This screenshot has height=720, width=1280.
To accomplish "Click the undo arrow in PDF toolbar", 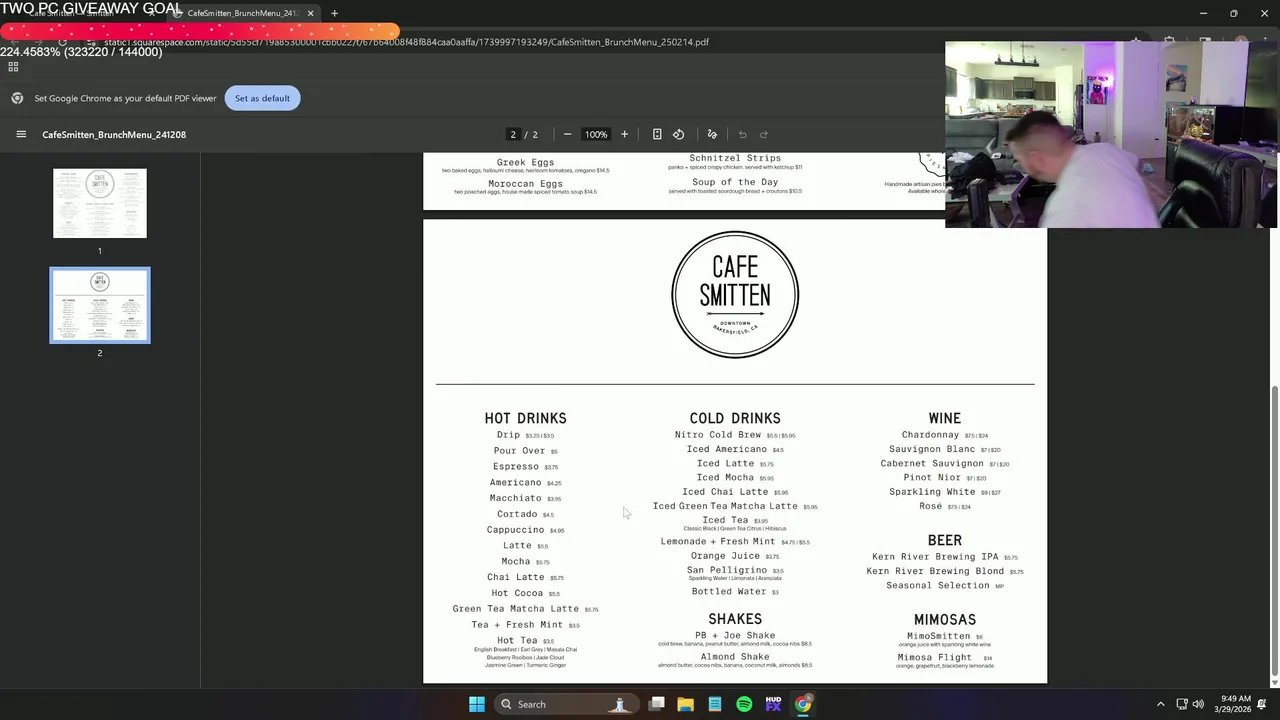I will (742, 134).
